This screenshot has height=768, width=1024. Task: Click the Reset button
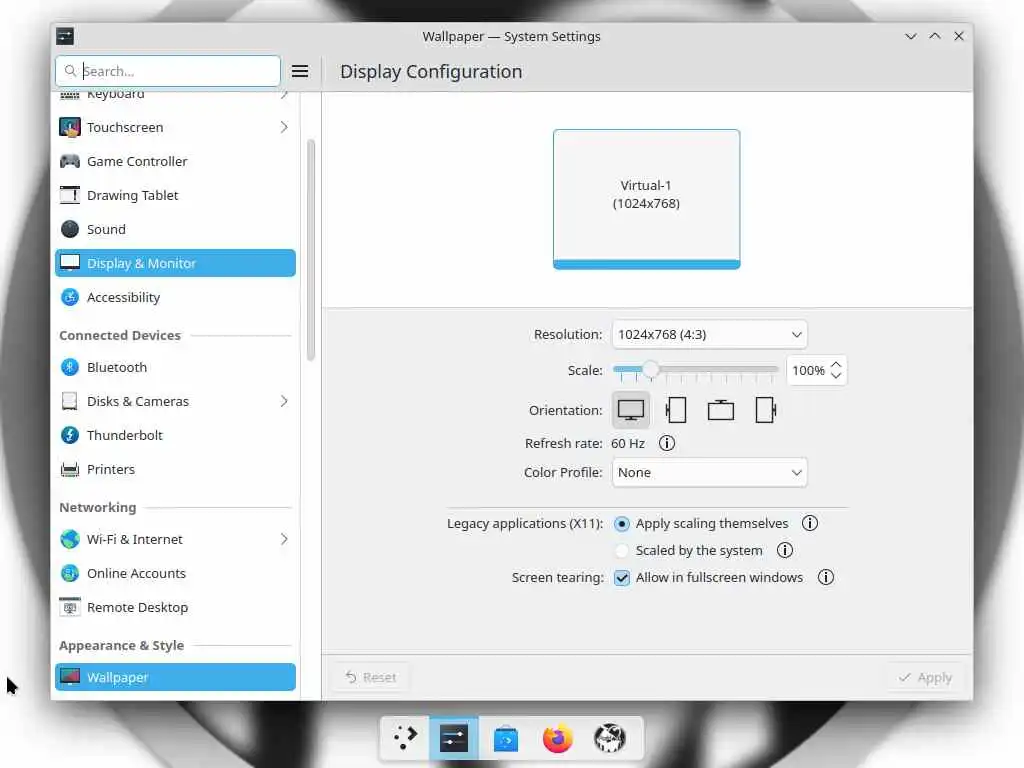[x=370, y=677]
